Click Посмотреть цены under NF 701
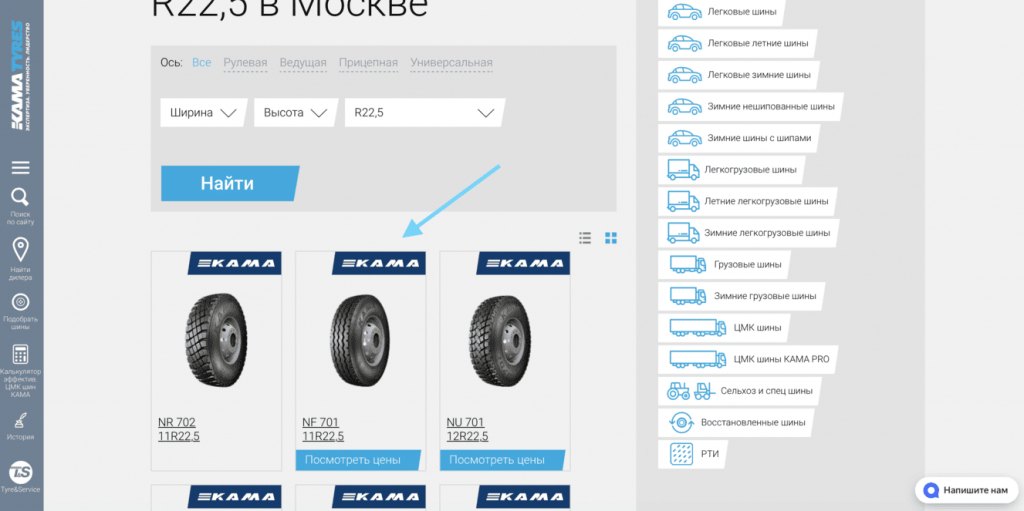The height and width of the screenshot is (511, 1024). (358, 460)
